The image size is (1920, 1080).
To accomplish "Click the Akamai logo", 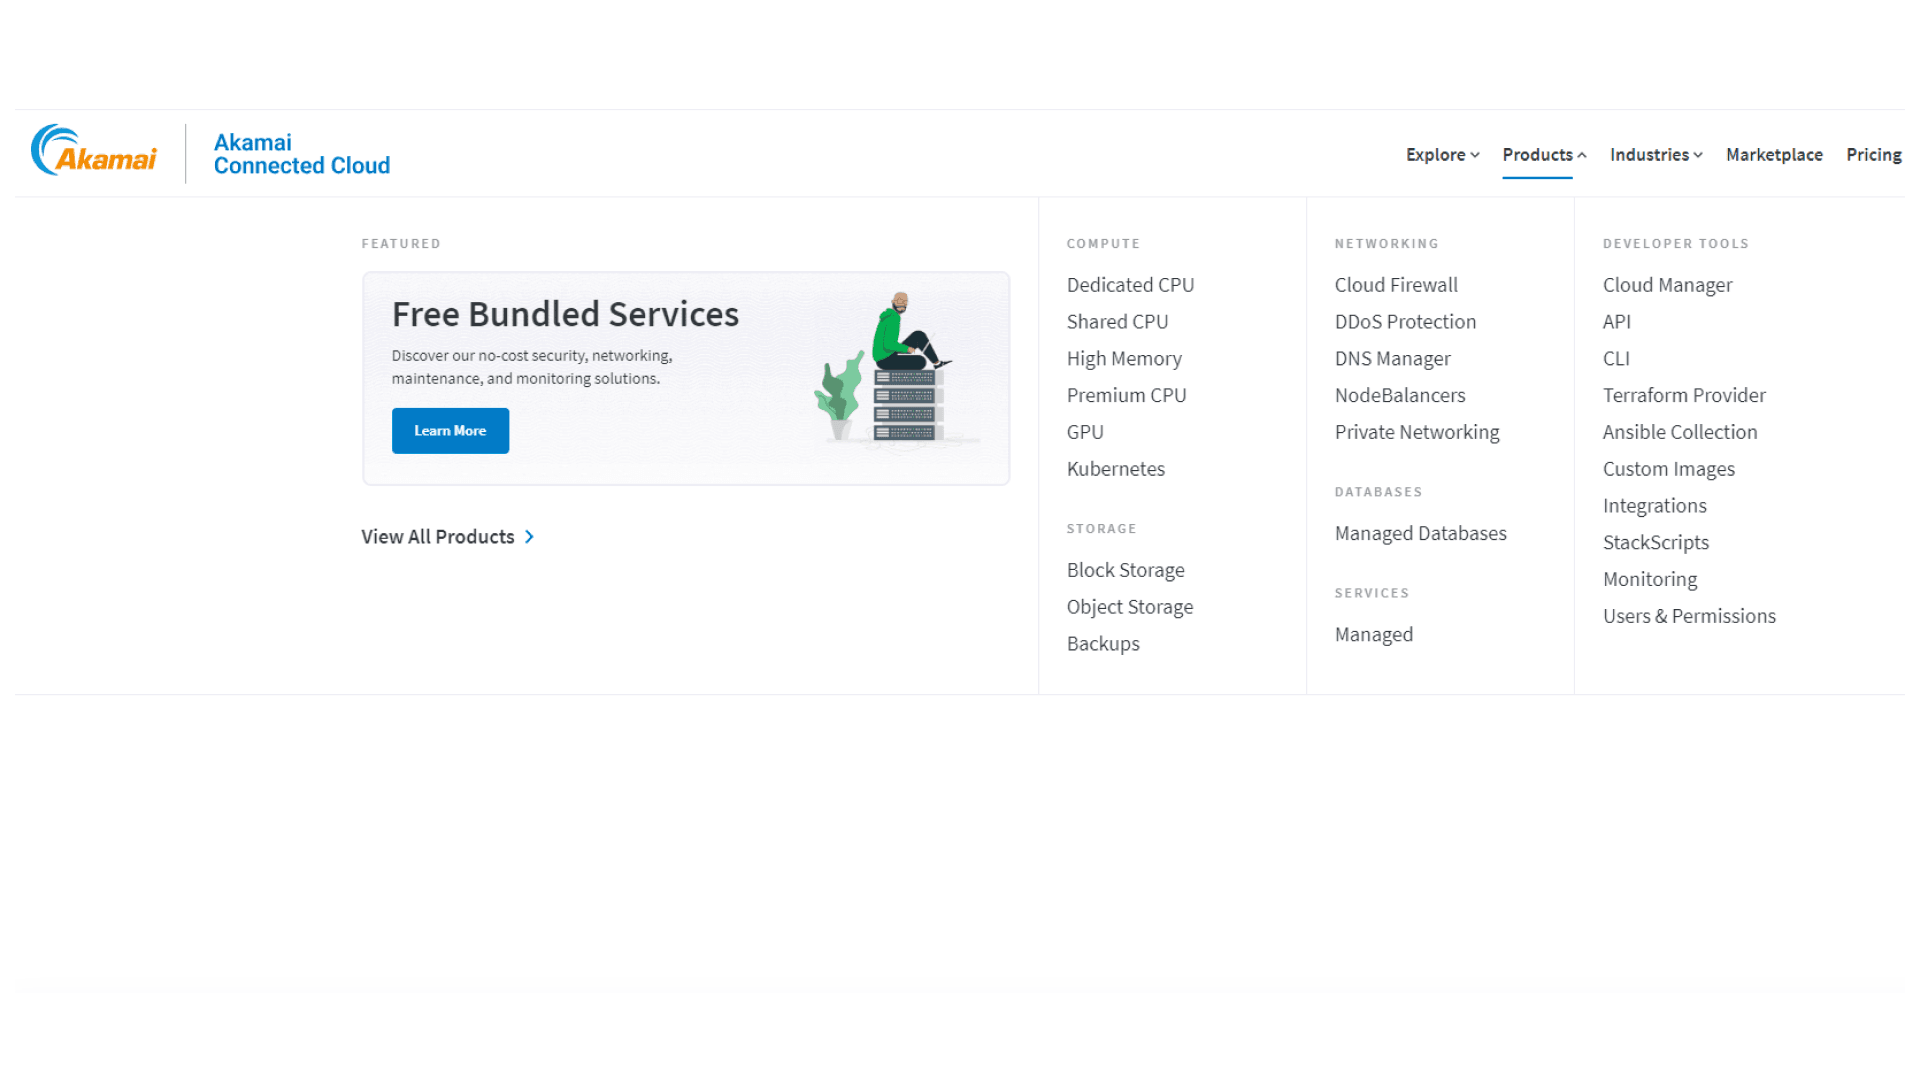I will (x=93, y=151).
